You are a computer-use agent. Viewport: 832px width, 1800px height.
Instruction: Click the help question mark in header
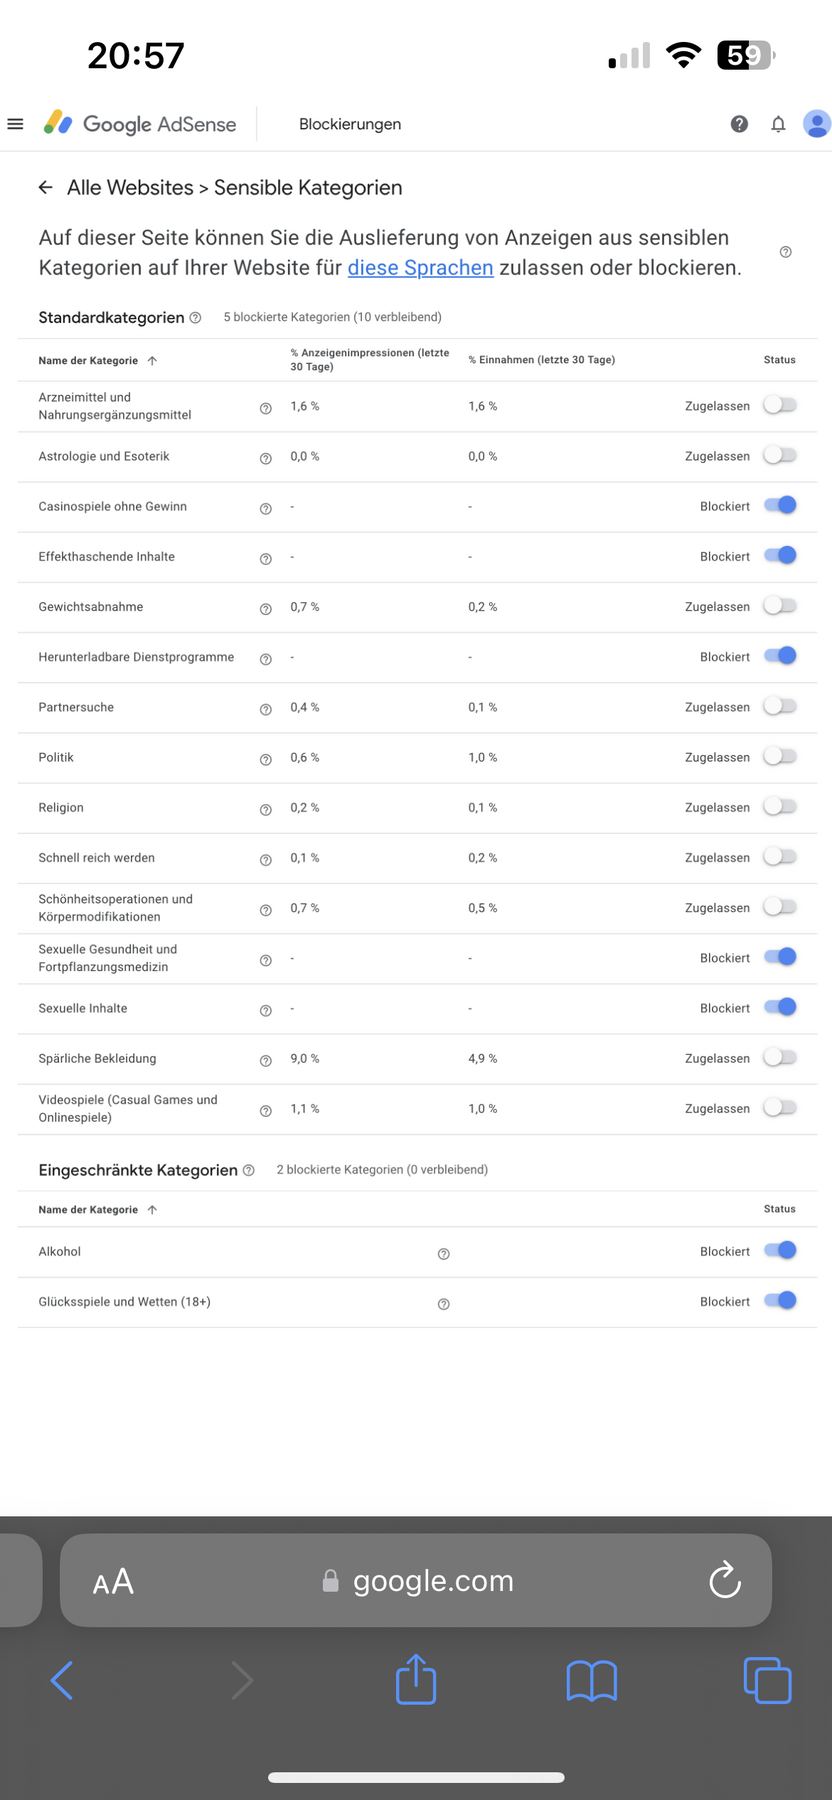[739, 124]
